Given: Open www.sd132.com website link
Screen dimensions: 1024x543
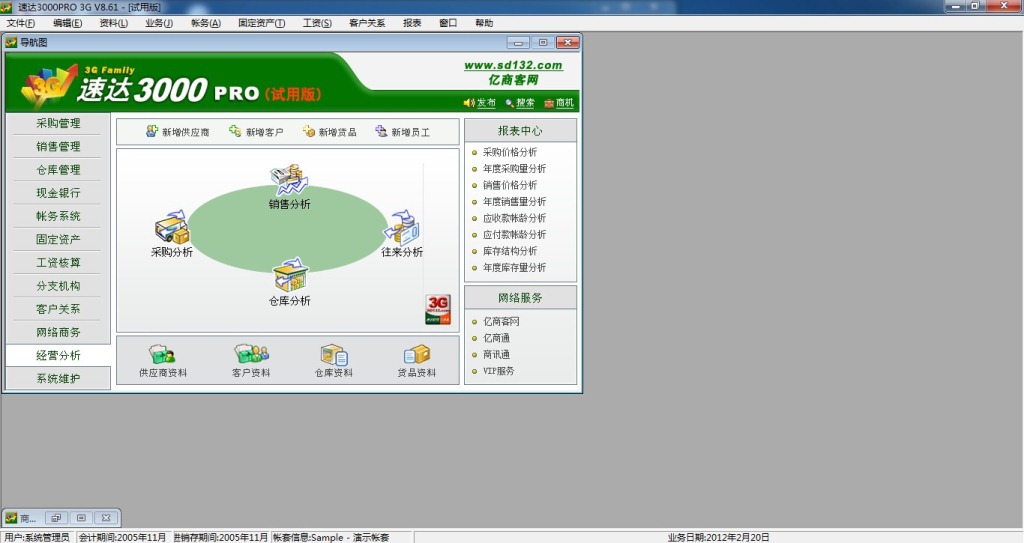Looking at the screenshot, I should point(513,65).
